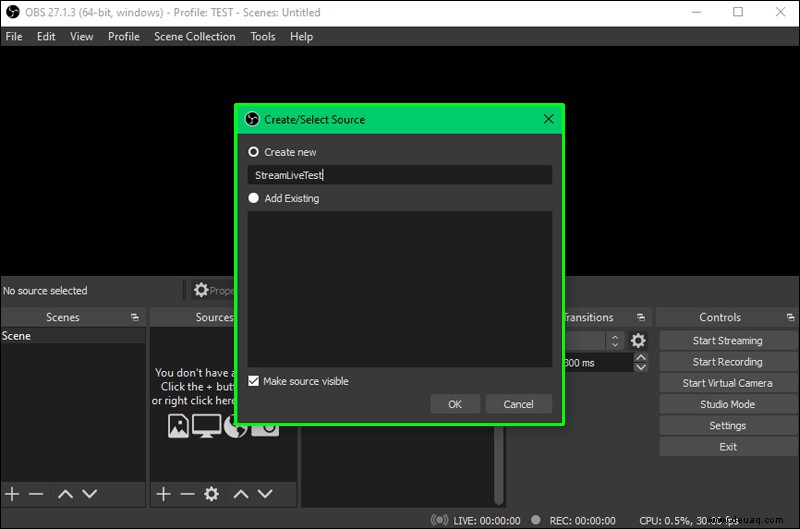Confirm dialog with OK button
Image resolution: width=800 pixels, height=529 pixels.
455,404
